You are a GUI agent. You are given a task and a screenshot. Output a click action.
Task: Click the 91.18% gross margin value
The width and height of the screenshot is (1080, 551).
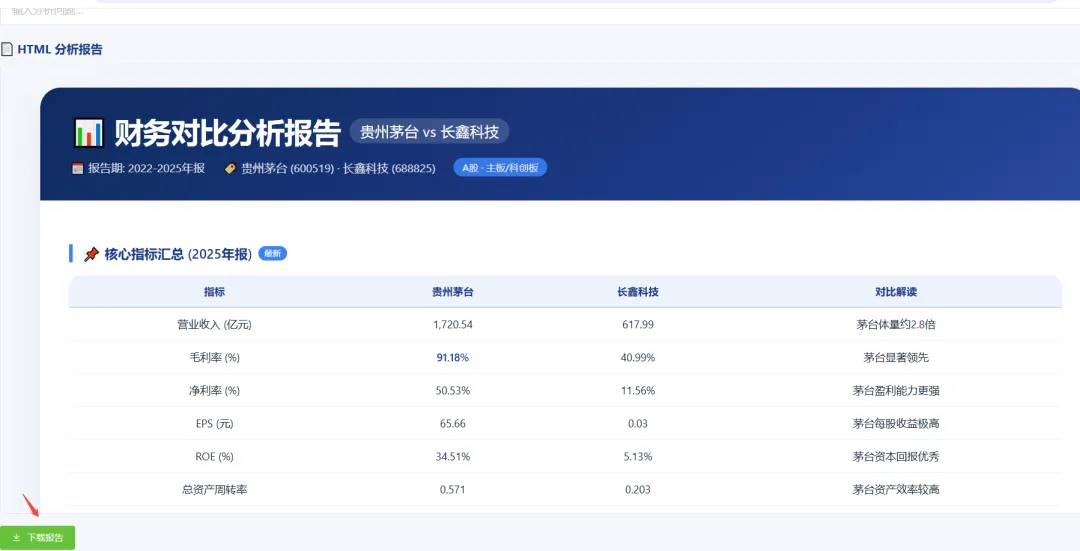(x=453, y=357)
